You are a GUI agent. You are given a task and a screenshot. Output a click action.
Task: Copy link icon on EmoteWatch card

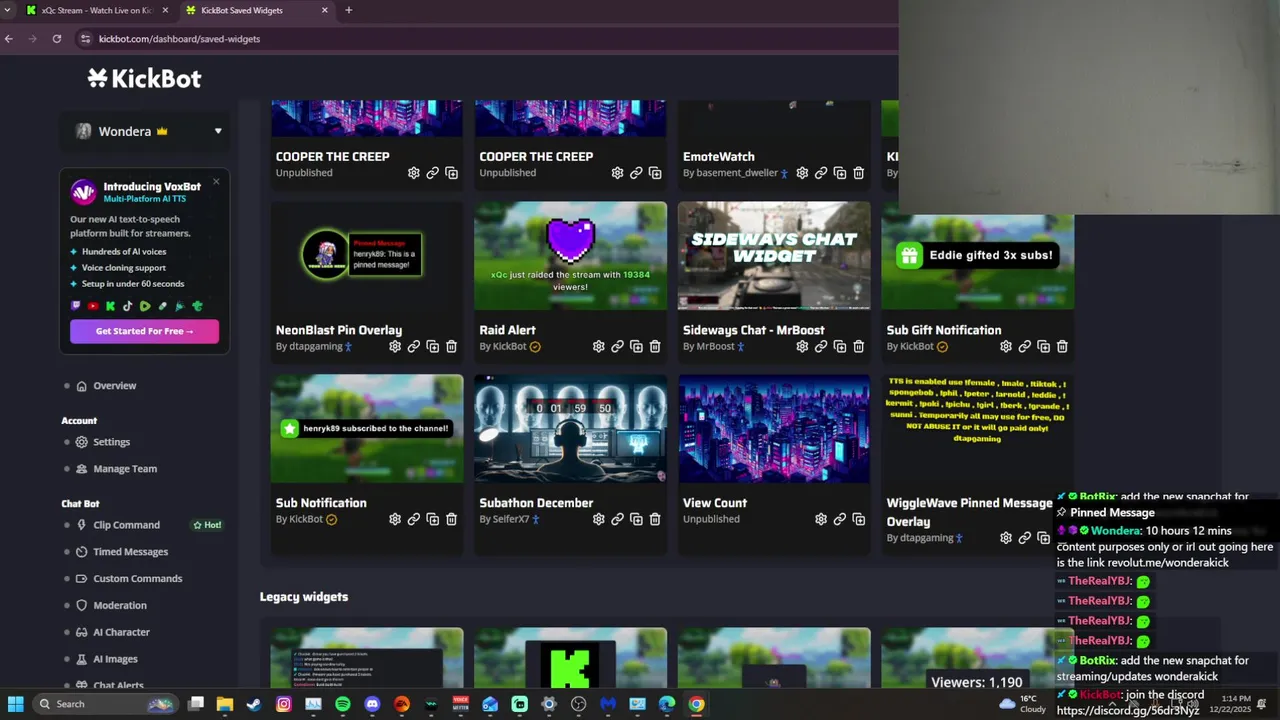click(x=821, y=173)
